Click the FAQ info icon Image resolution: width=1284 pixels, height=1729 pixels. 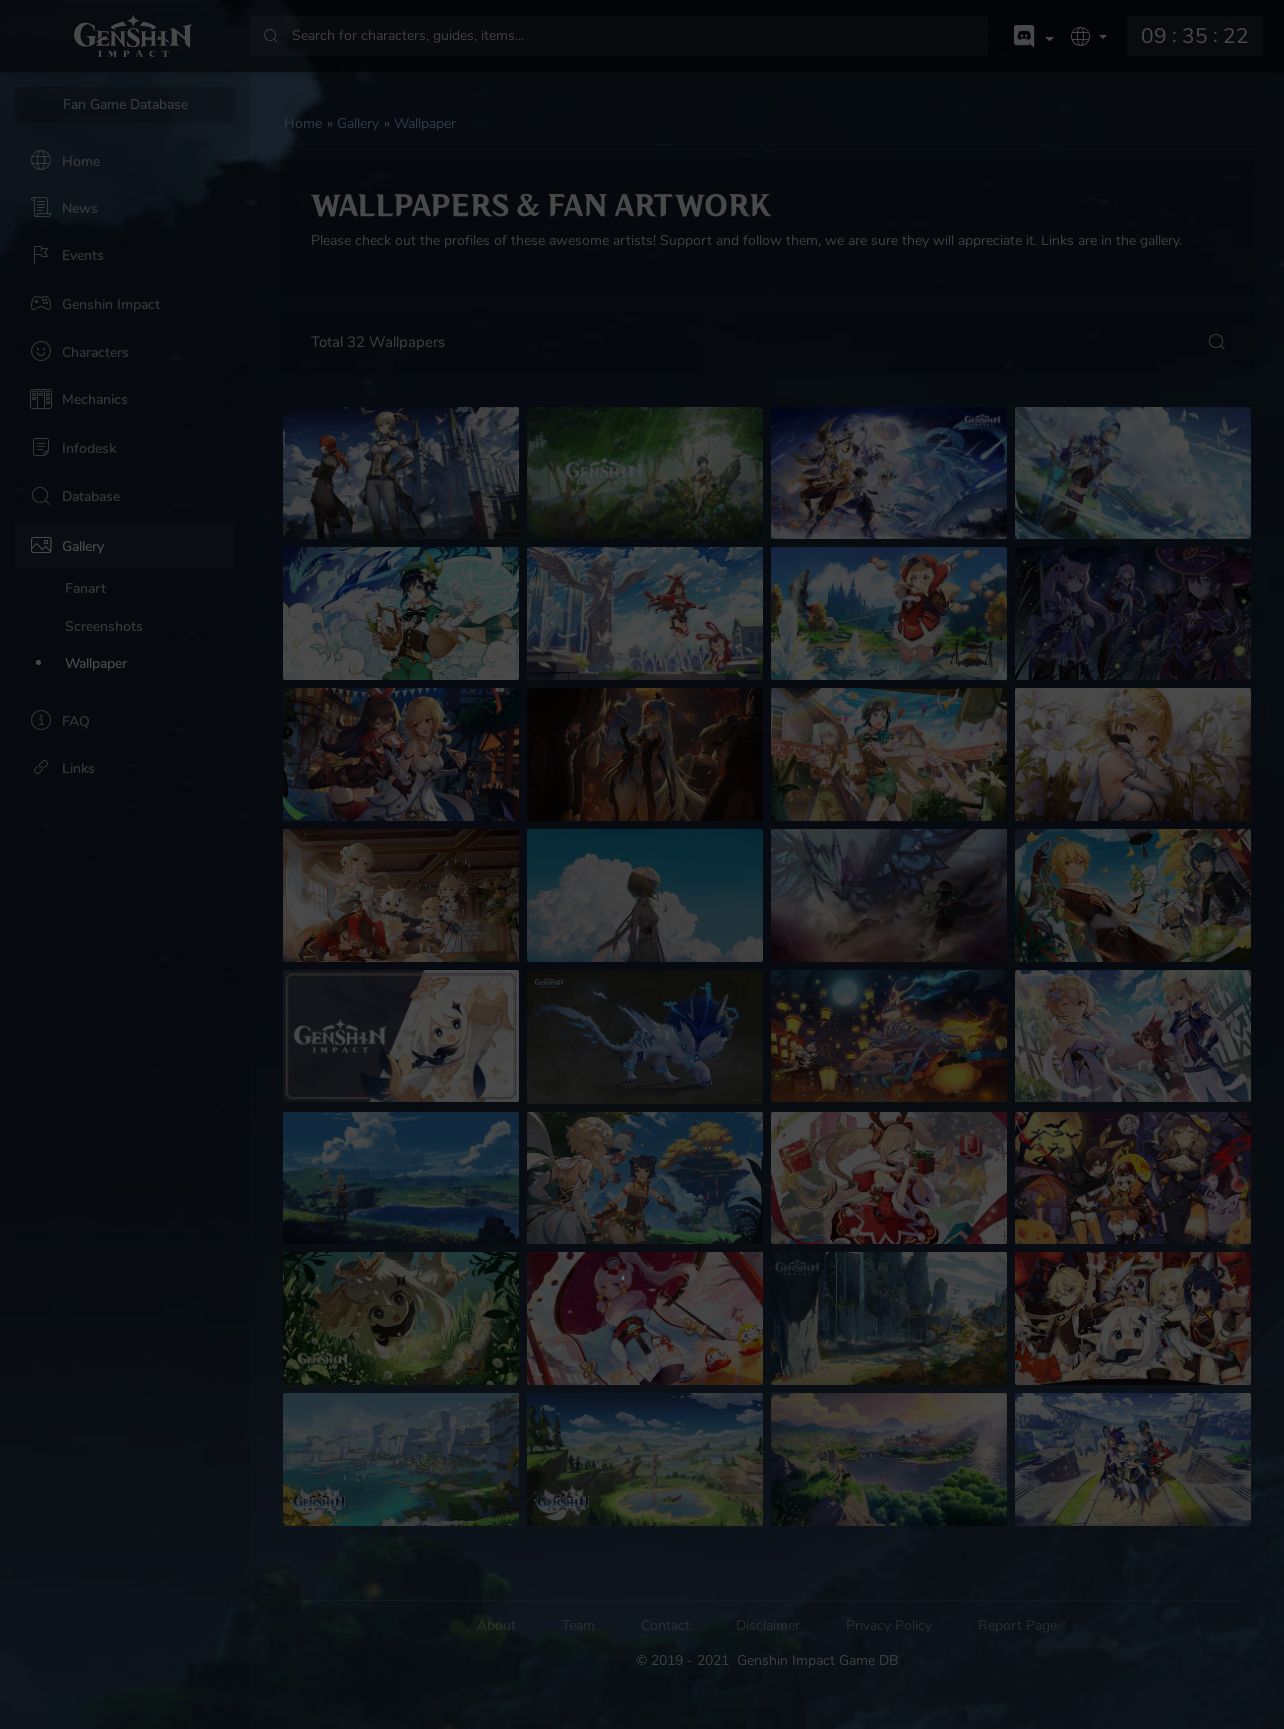point(41,720)
